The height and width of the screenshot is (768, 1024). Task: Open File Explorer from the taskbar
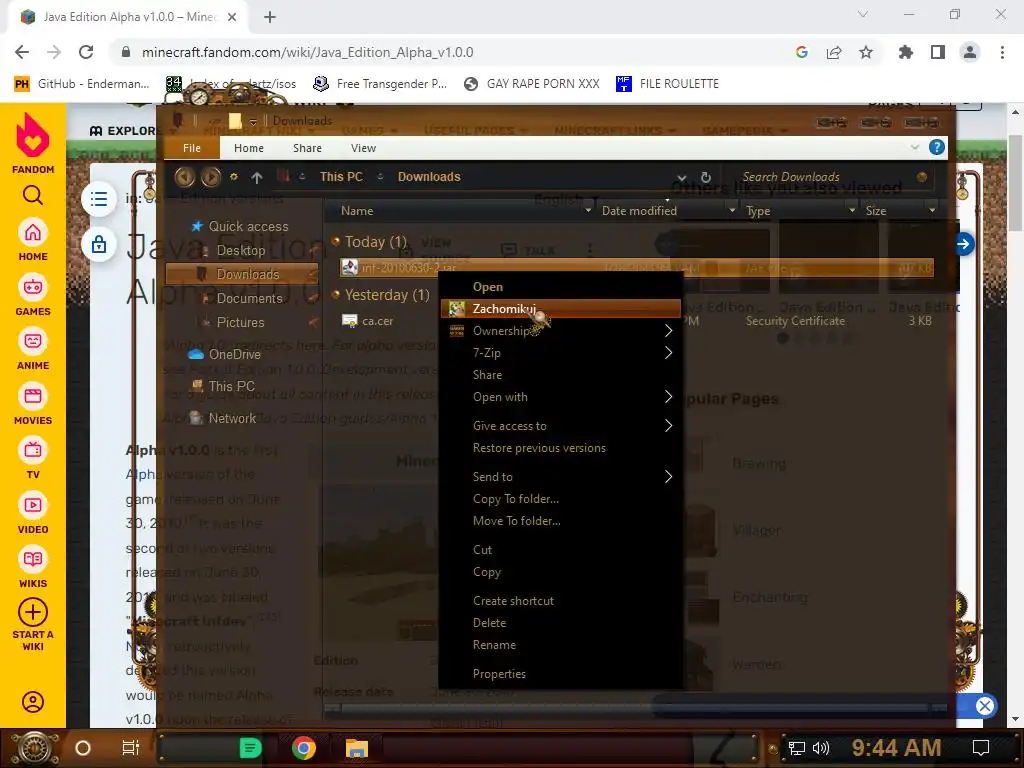click(357, 748)
